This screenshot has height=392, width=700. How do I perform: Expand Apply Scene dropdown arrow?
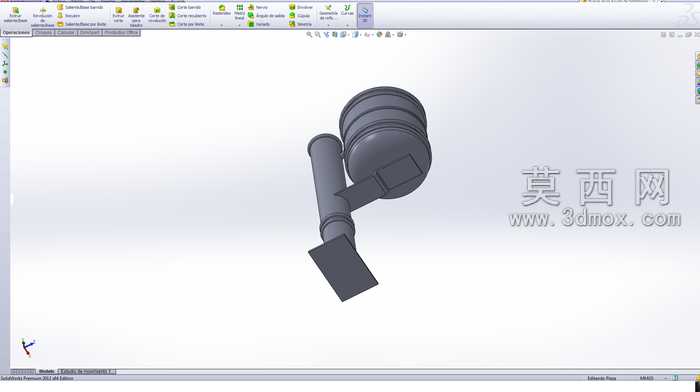click(x=392, y=35)
